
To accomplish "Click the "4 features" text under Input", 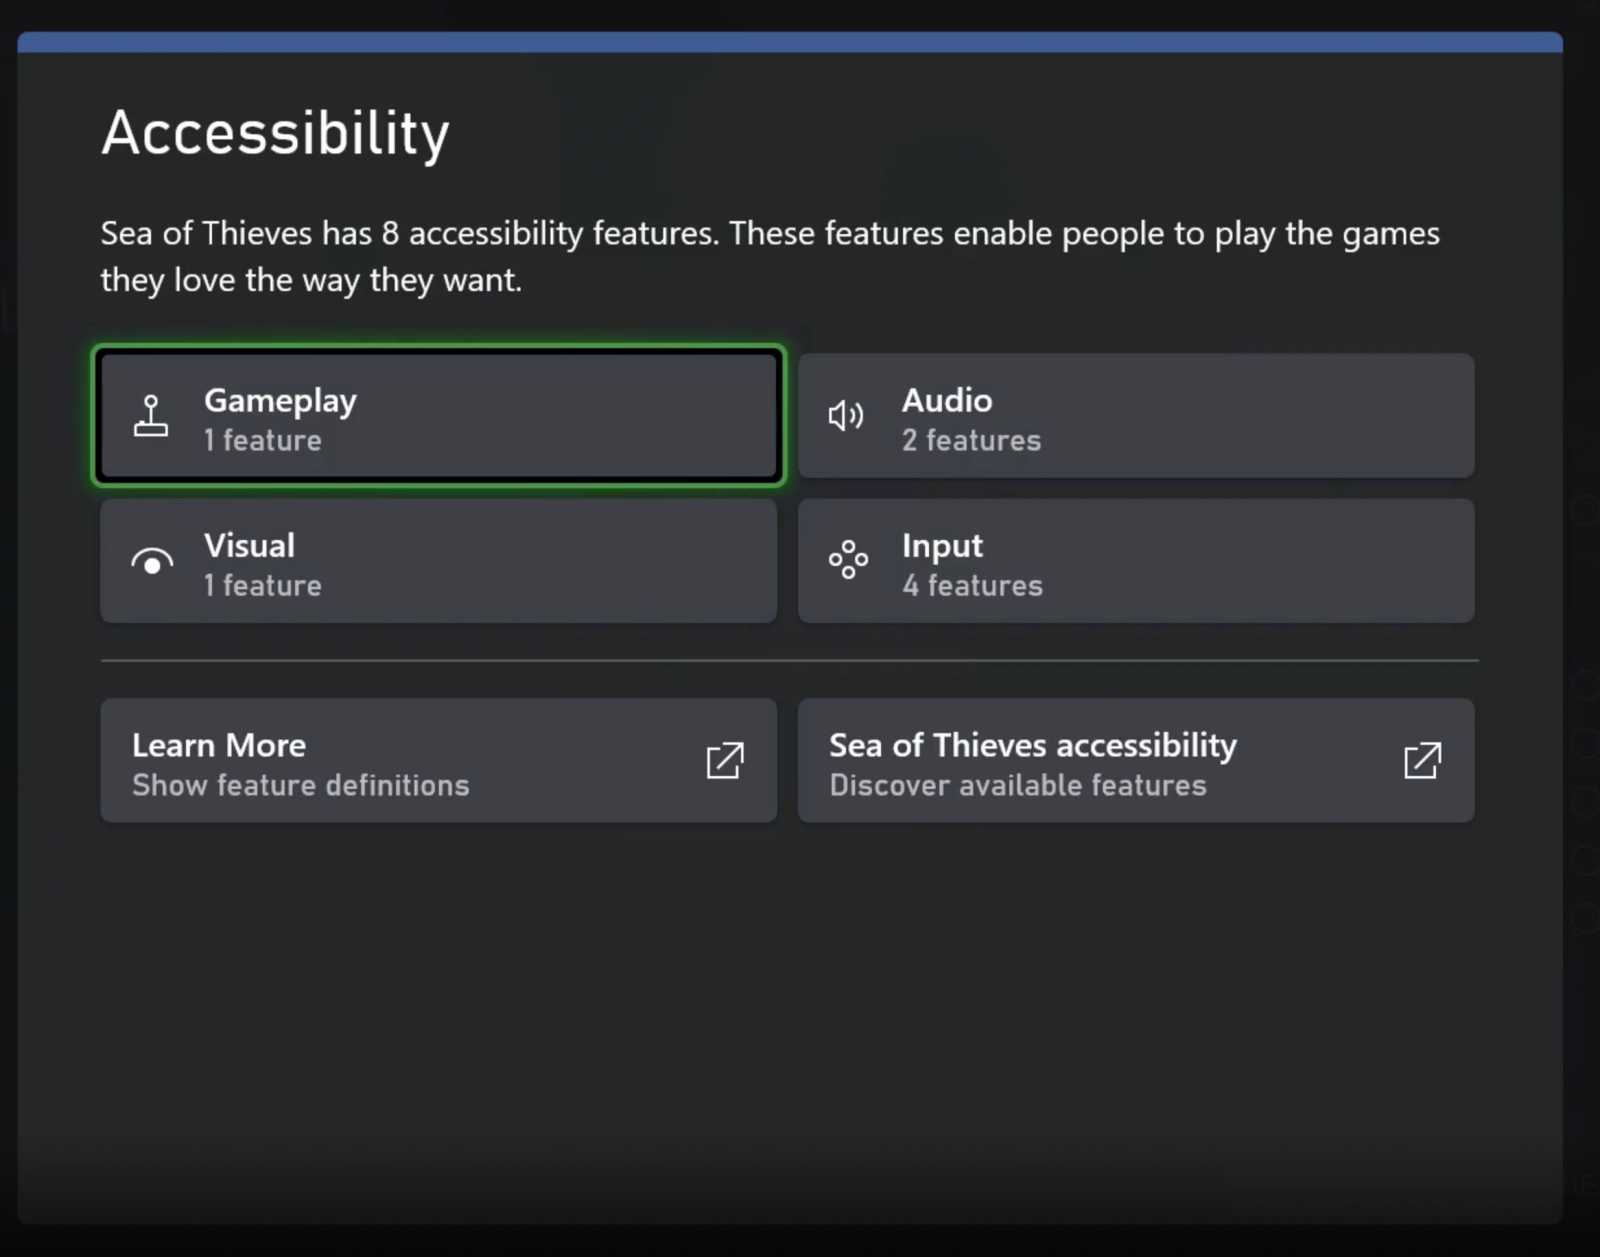I will point(972,585).
